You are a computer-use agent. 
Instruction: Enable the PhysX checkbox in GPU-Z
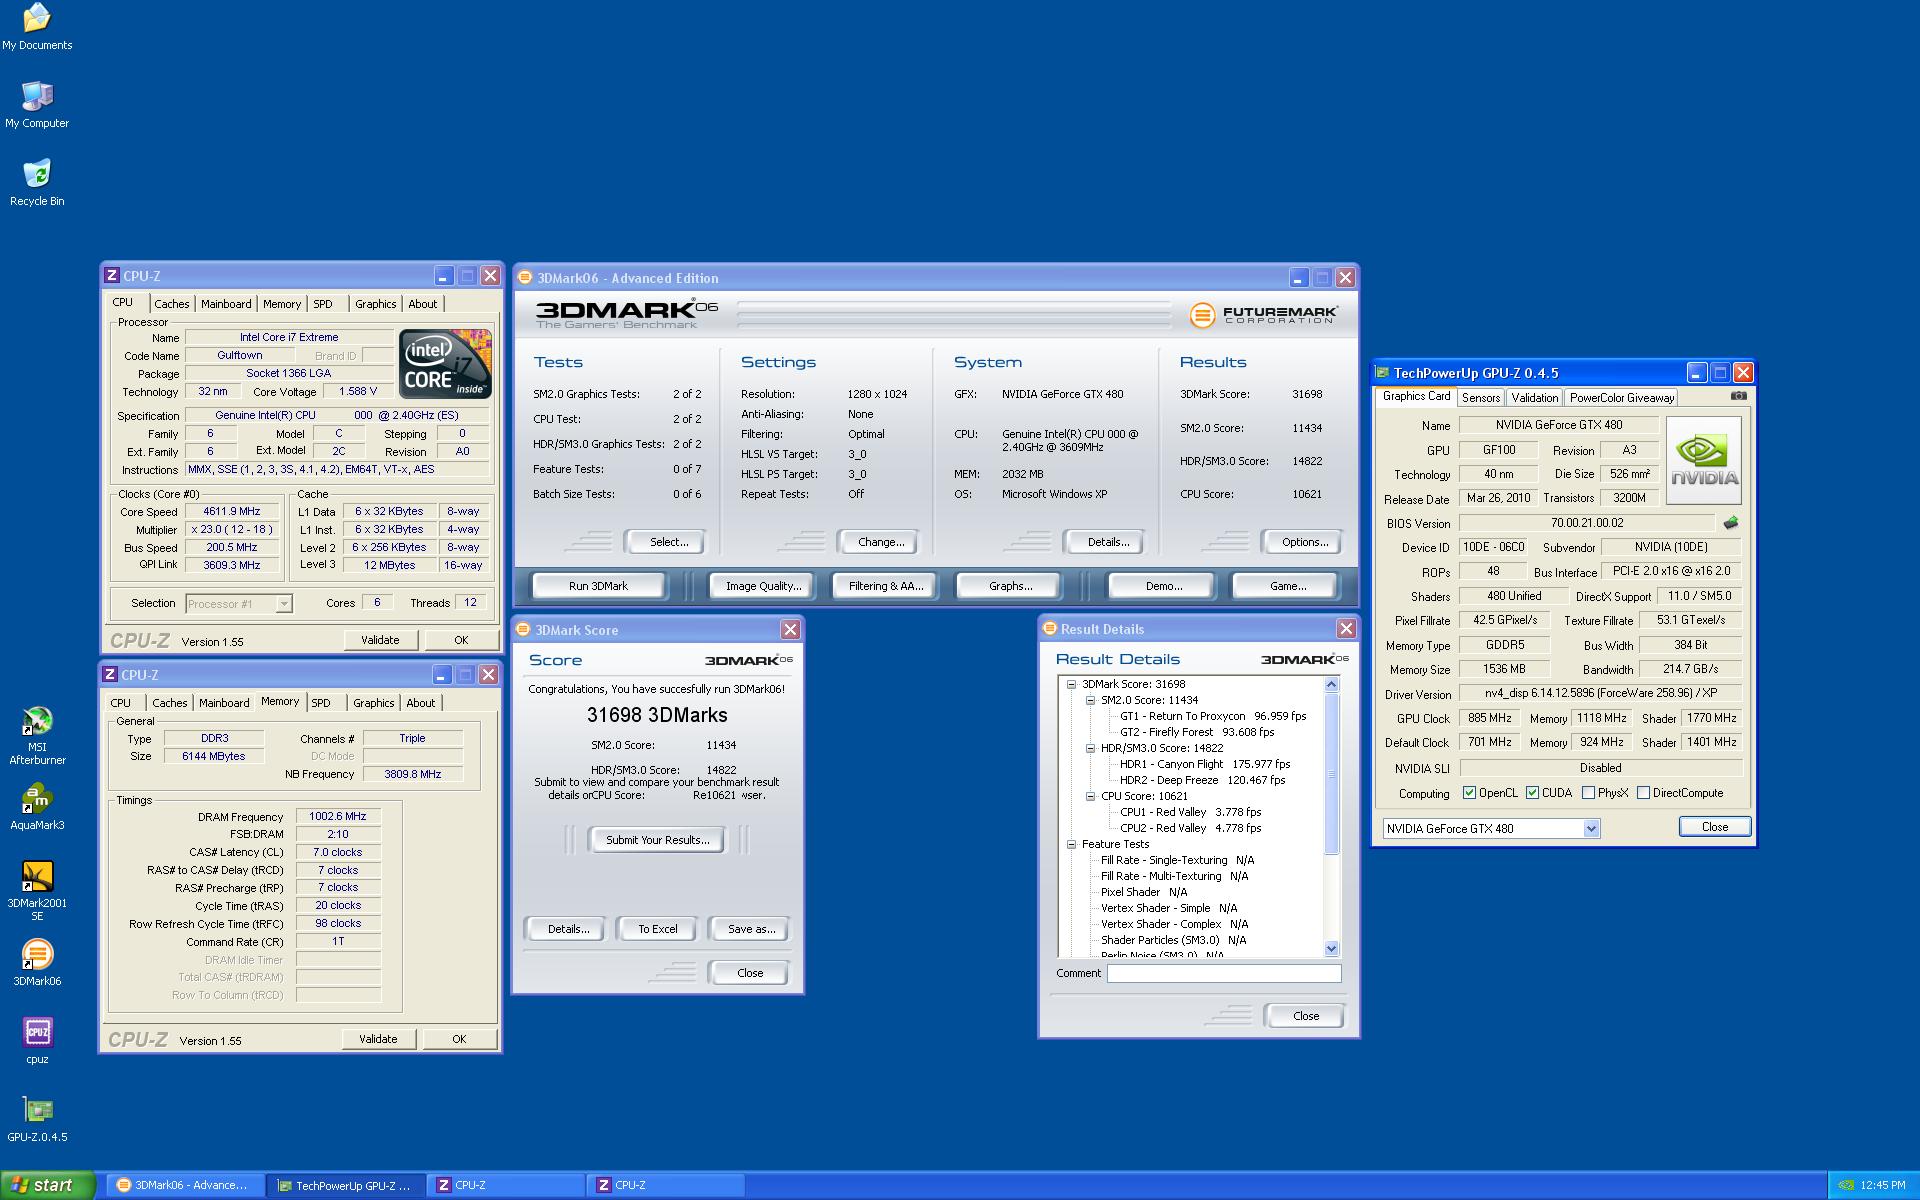(1588, 793)
